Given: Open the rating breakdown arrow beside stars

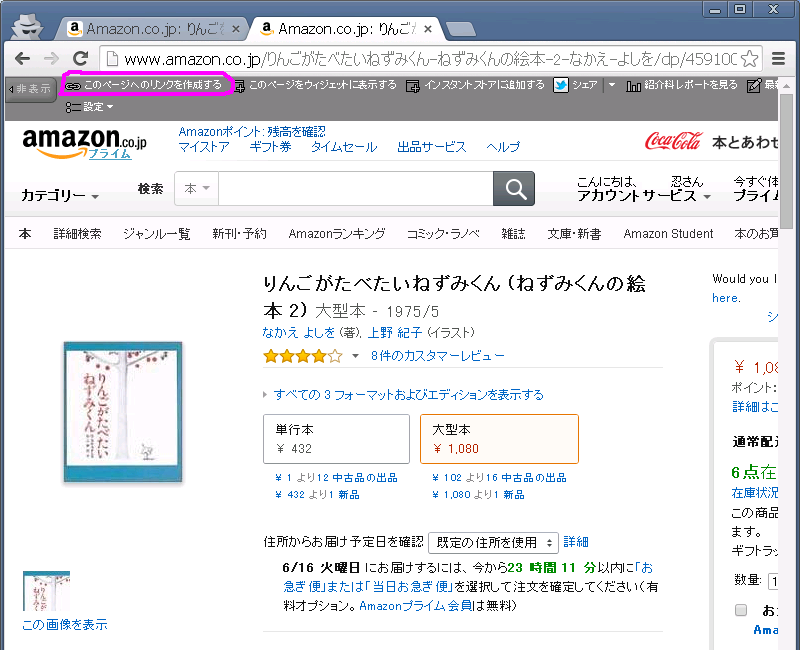Looking at the screenshot, I should point(356,356).
